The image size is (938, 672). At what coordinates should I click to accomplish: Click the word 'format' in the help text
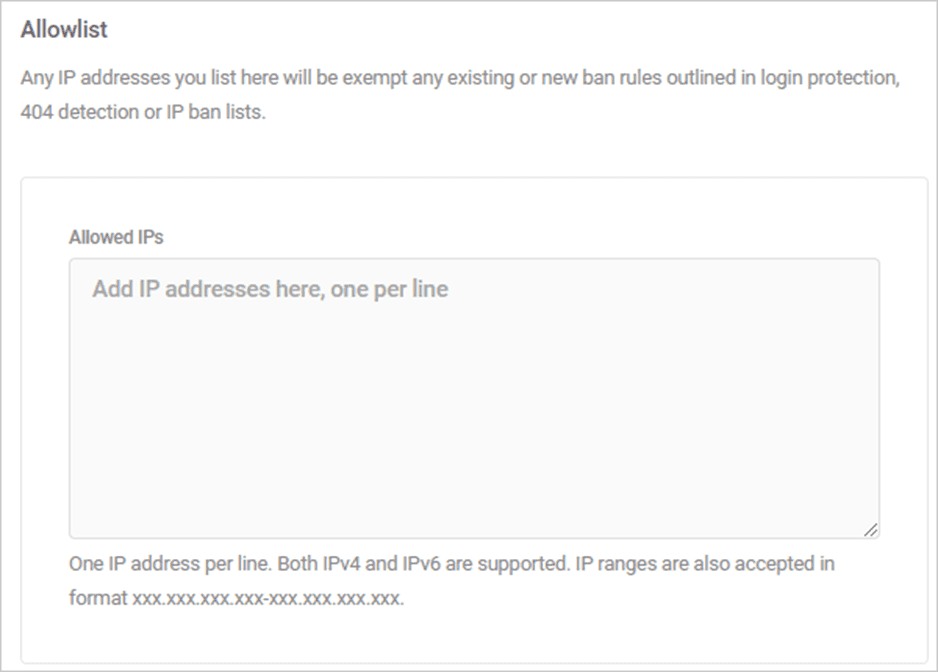tap(98, 598)
